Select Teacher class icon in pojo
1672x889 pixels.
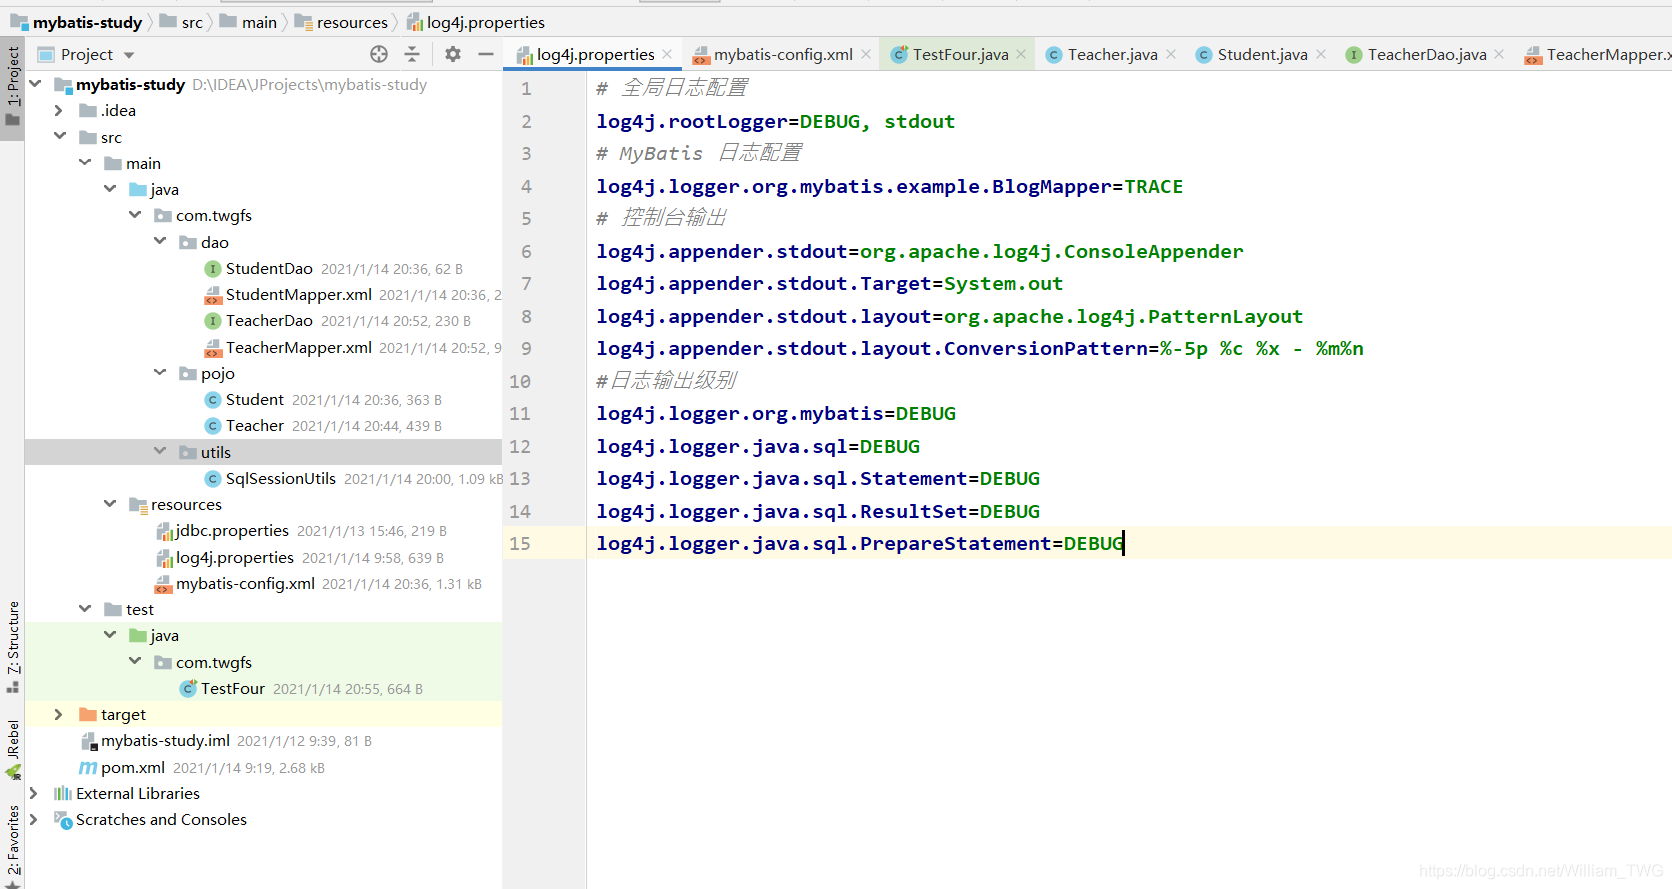212,426
